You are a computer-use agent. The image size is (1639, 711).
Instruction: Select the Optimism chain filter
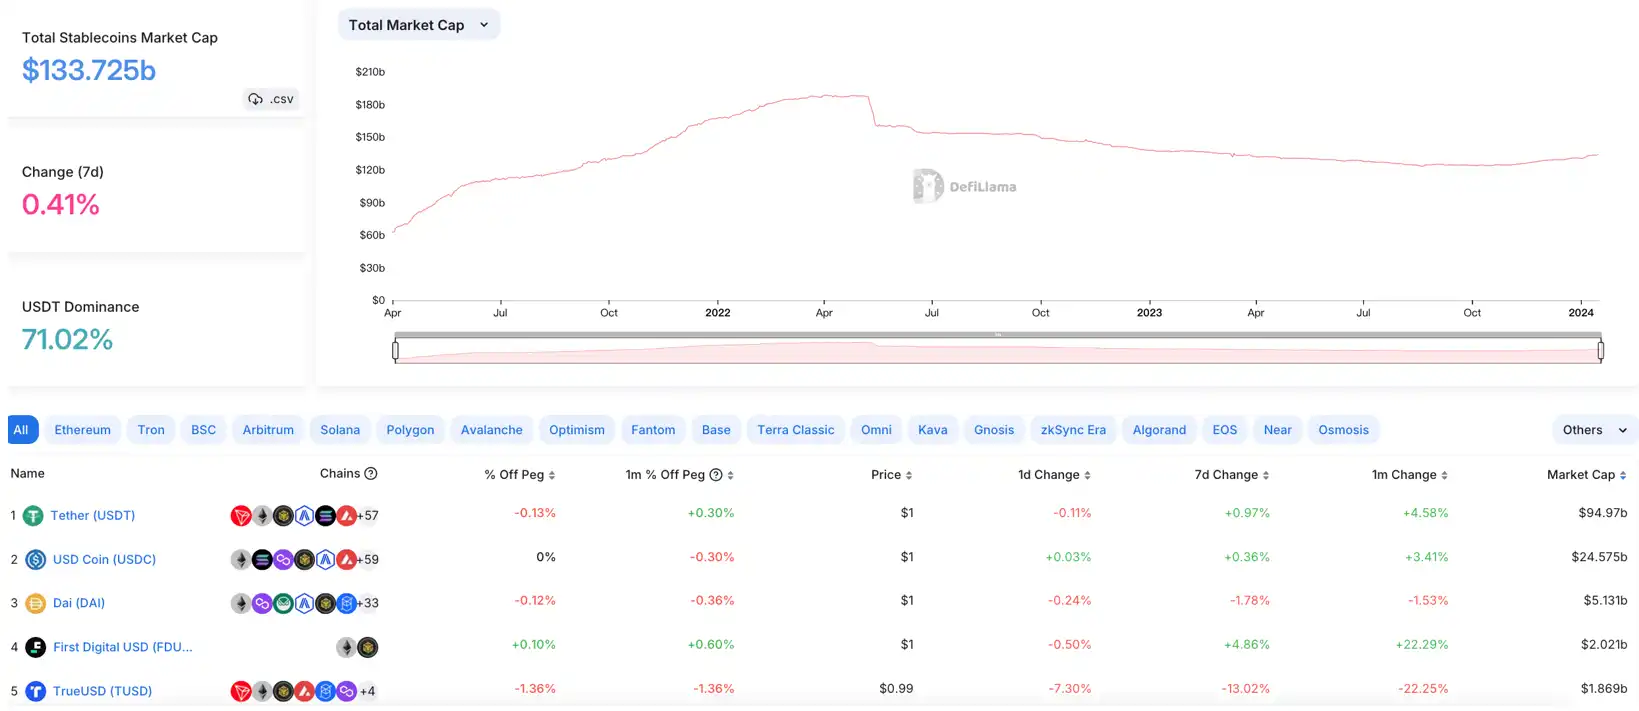click(577, 430)
